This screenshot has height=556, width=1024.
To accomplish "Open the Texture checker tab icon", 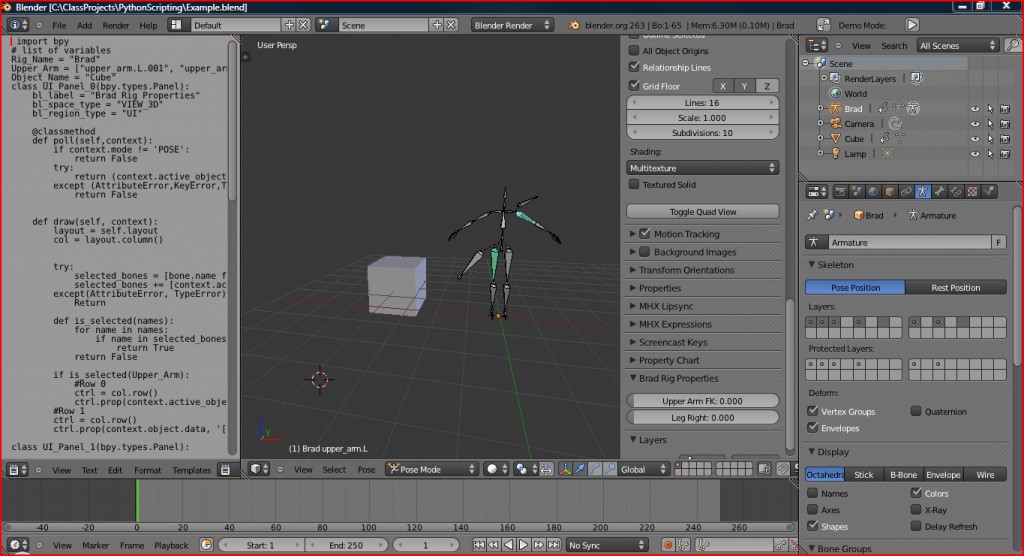I will click(x=972, y=192).
